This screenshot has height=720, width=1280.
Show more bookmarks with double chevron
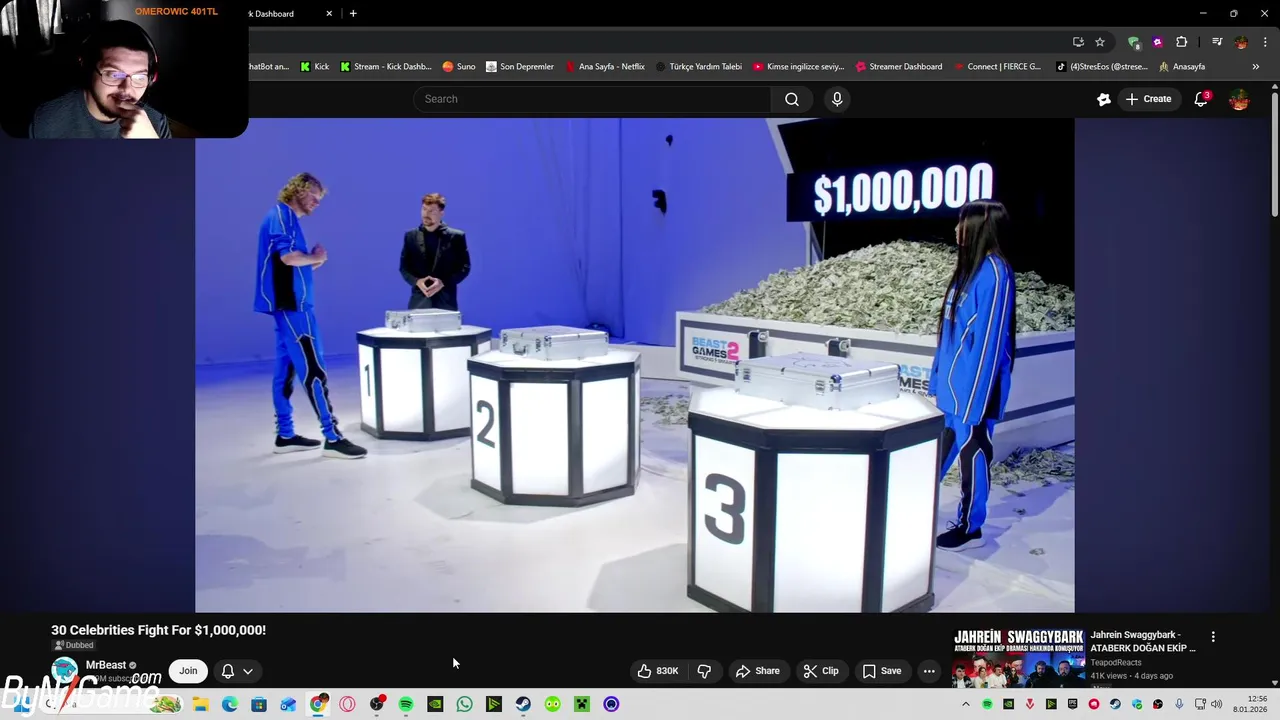point(1255,67)
